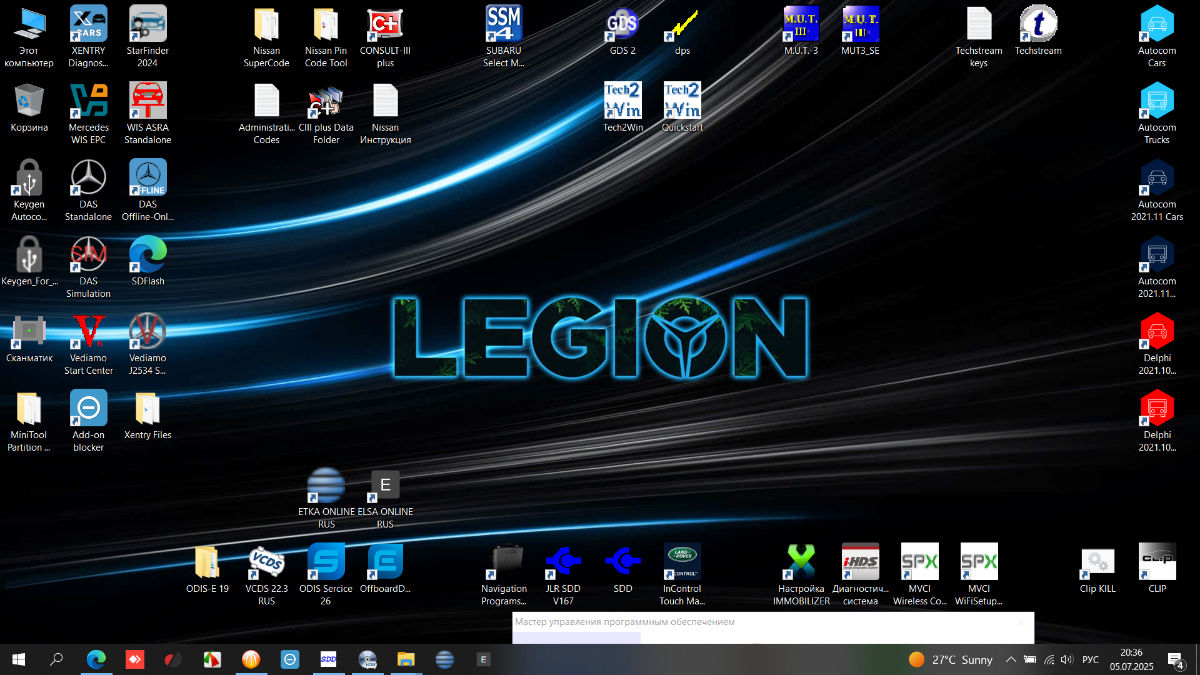Select the Add-on blocker icon

(89, 408)
